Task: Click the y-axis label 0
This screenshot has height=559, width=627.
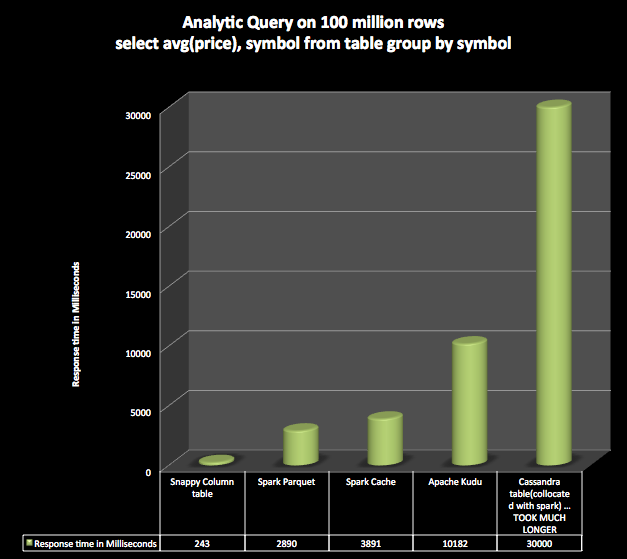Action: point(148,473)
